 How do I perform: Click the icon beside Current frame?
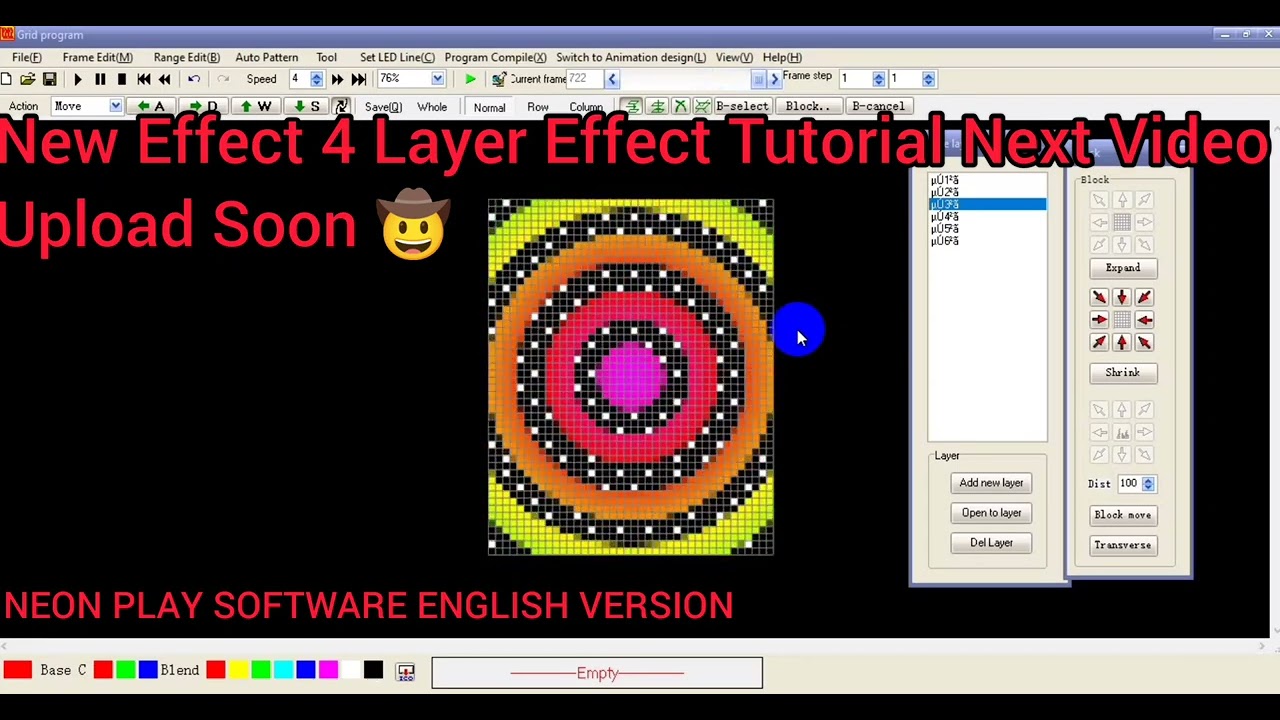click(x=498, y=79)
